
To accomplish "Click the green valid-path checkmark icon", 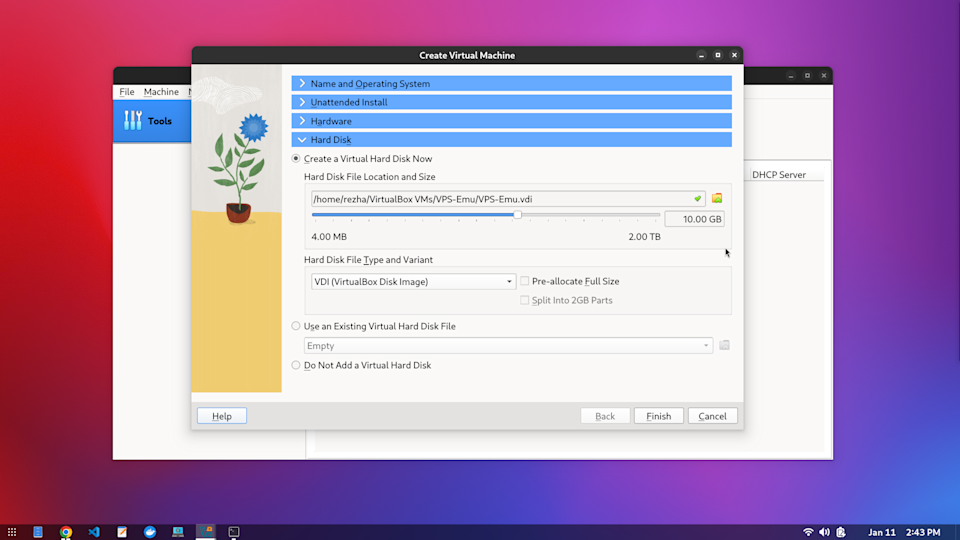I will 697,199.
